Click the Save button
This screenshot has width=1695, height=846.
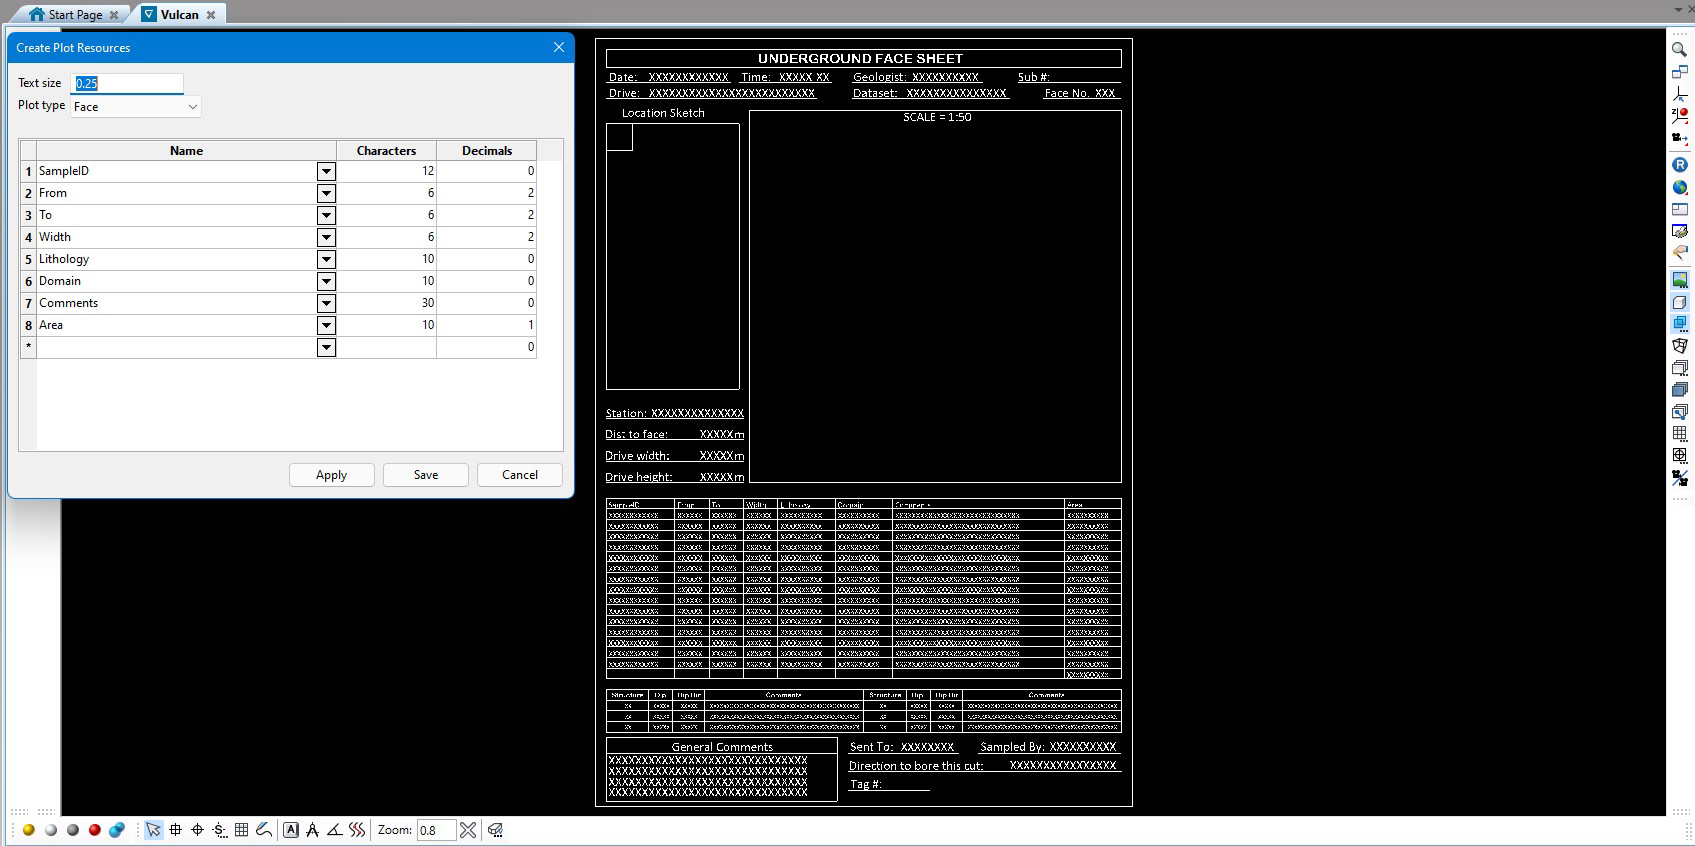pyautogui.click(x=426, y=475)
